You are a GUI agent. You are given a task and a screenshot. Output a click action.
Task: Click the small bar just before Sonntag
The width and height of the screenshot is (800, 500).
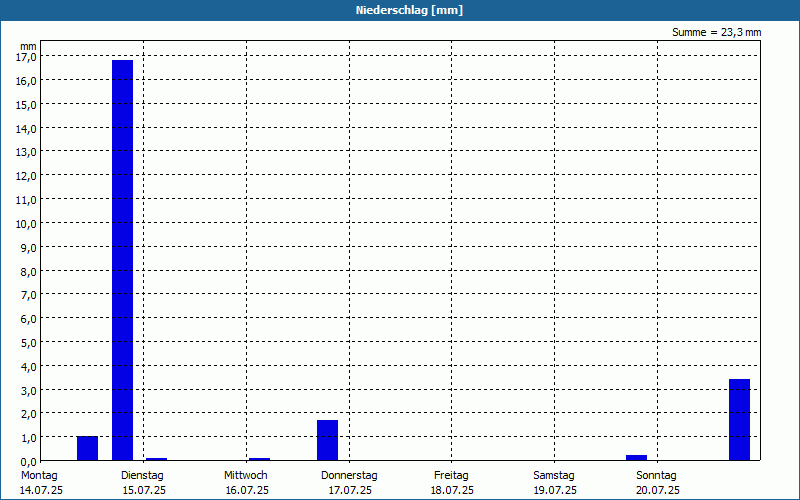pyautogui.click(x=636, y=458)
